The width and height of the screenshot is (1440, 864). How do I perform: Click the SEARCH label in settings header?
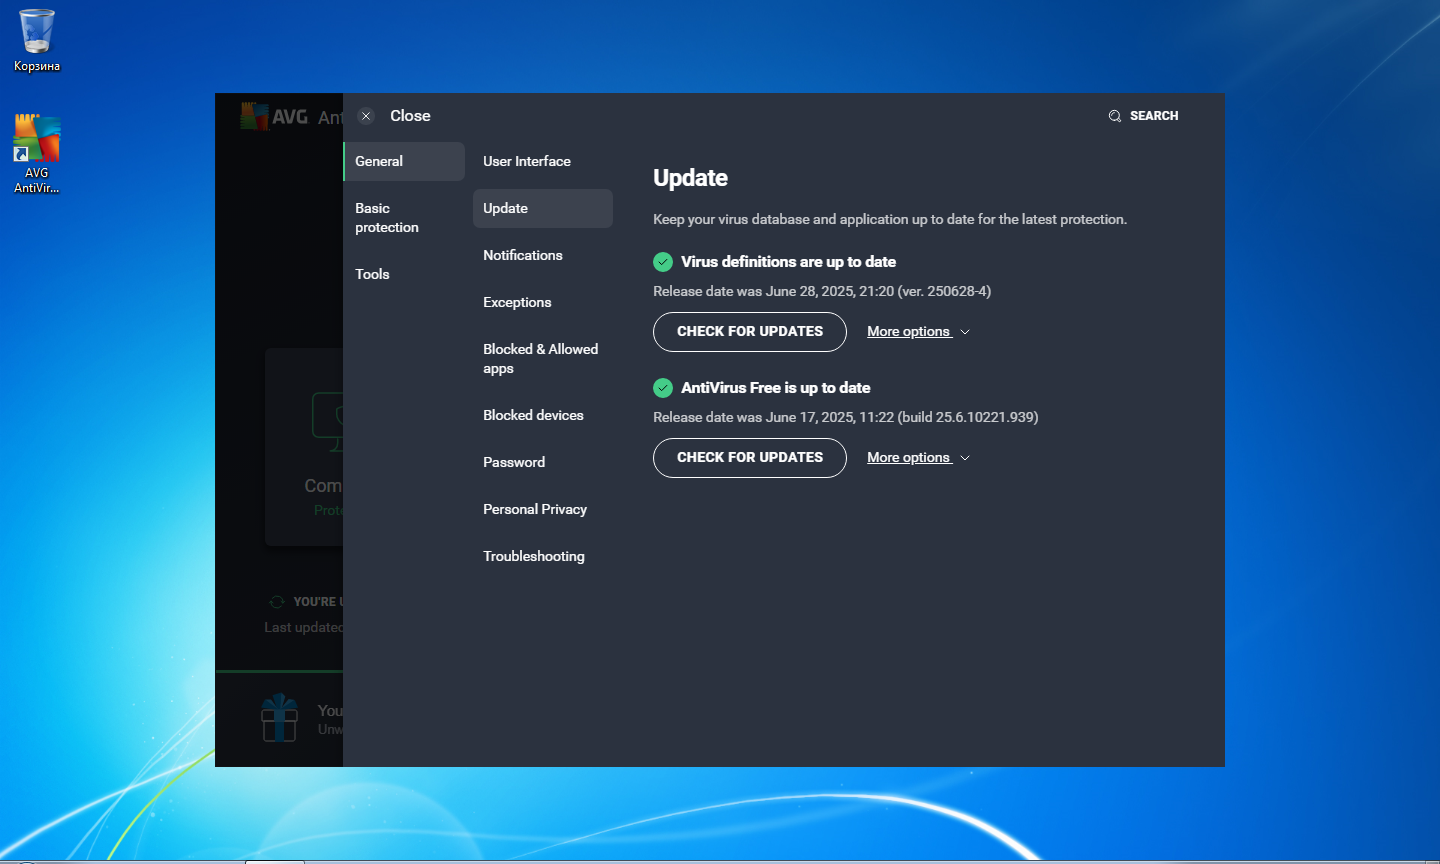1154,116
